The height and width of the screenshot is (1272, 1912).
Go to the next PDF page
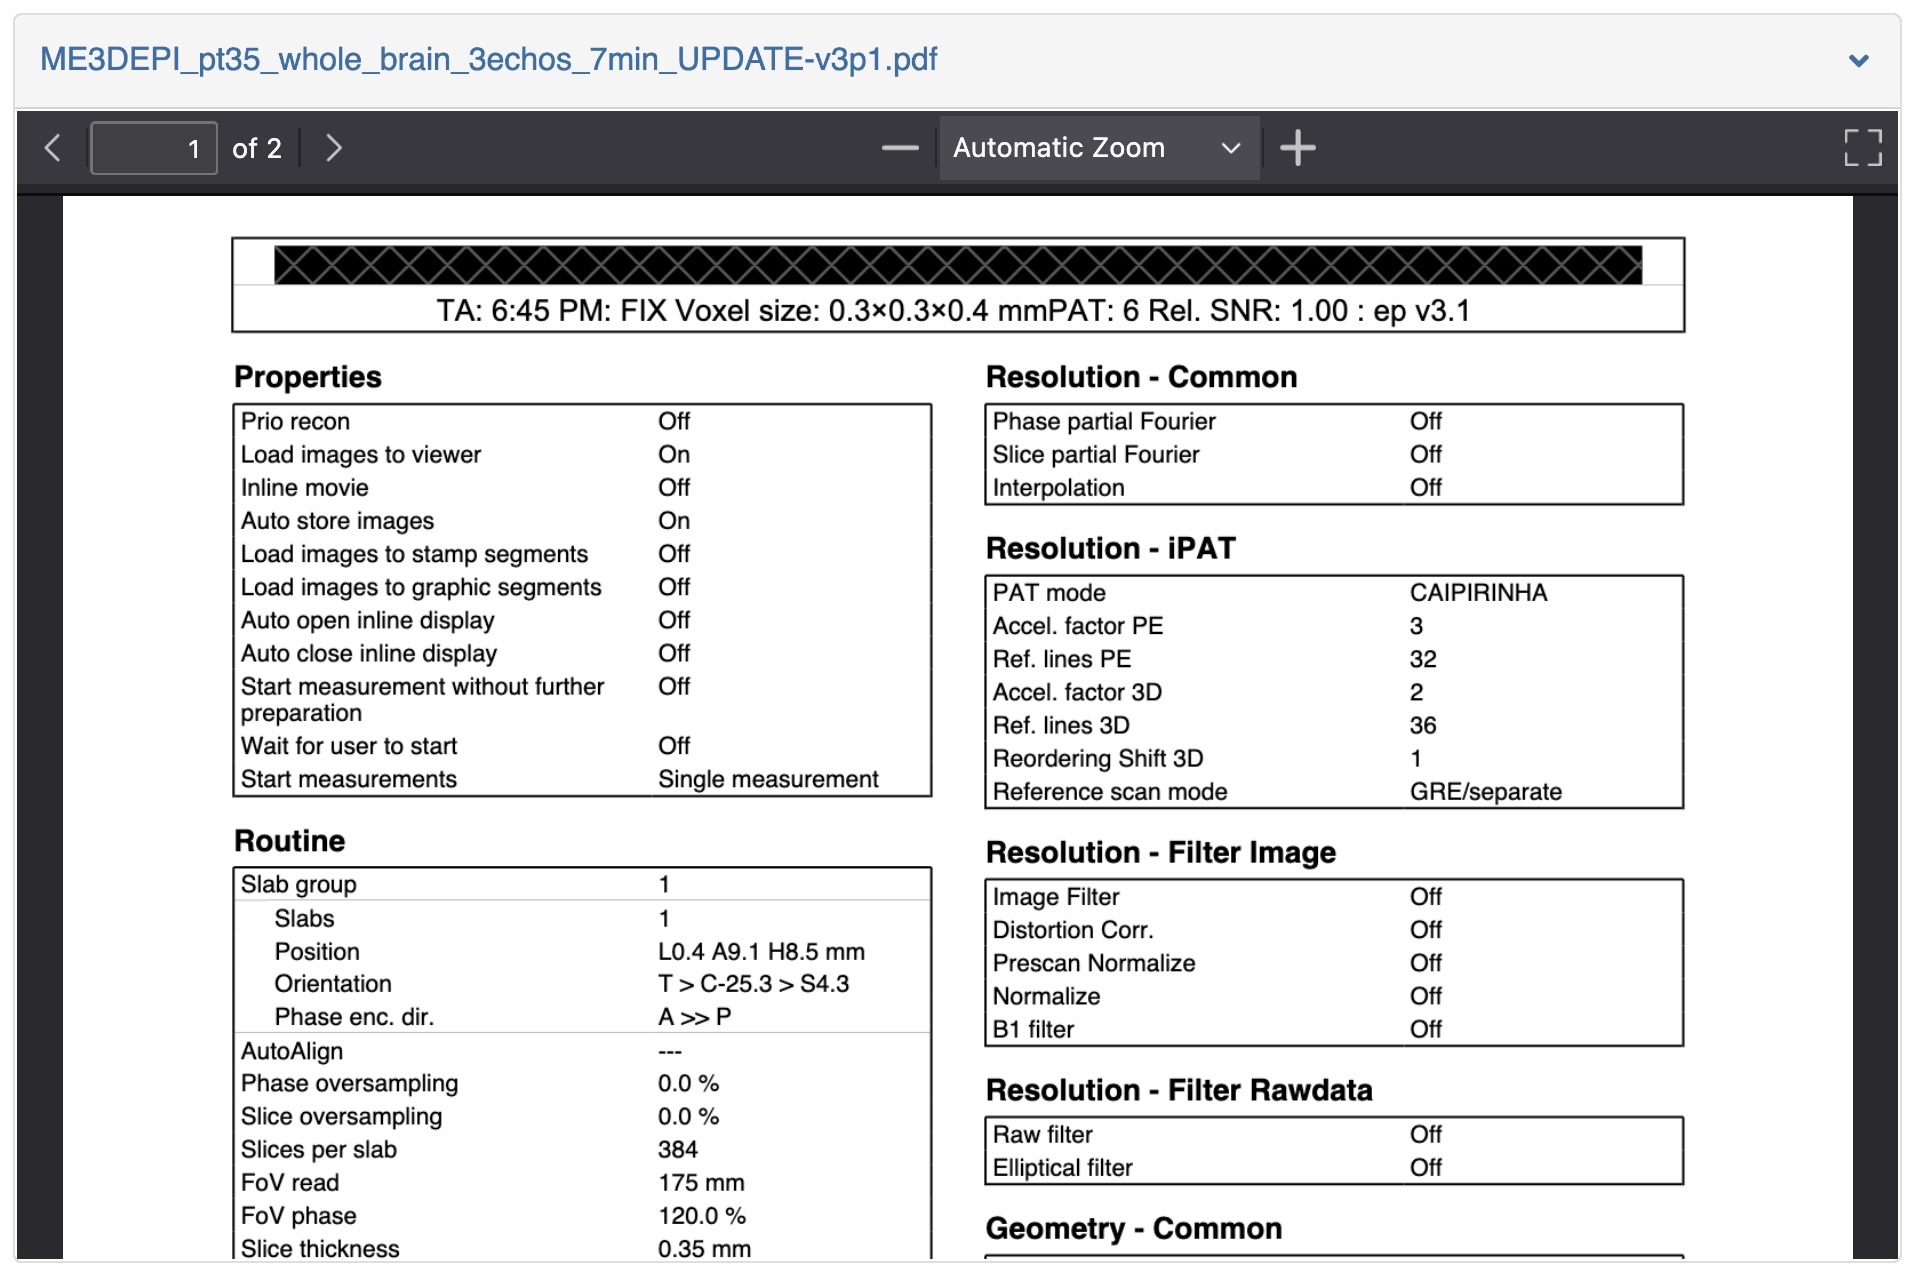(x=334, y=148)
